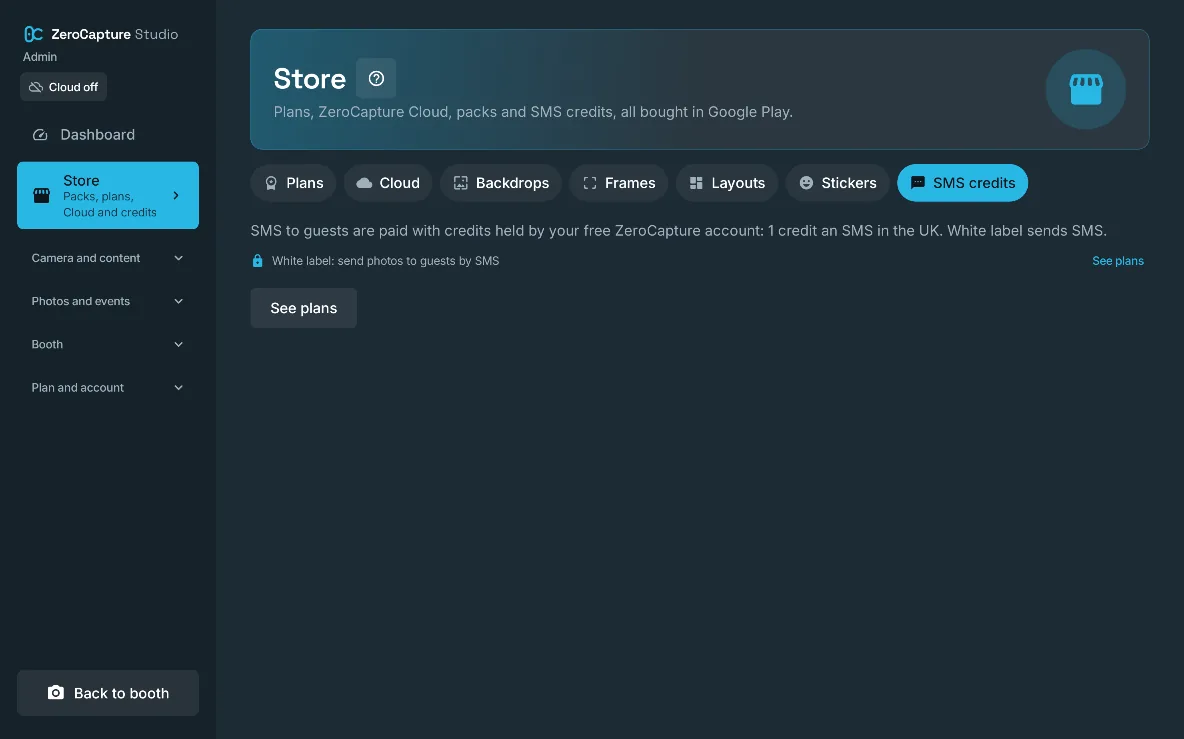This screenshot has height=739, width=1184.
Task: Click the Dashboard gauge icon
Action: pyautogui.click(x=40, y=134)
